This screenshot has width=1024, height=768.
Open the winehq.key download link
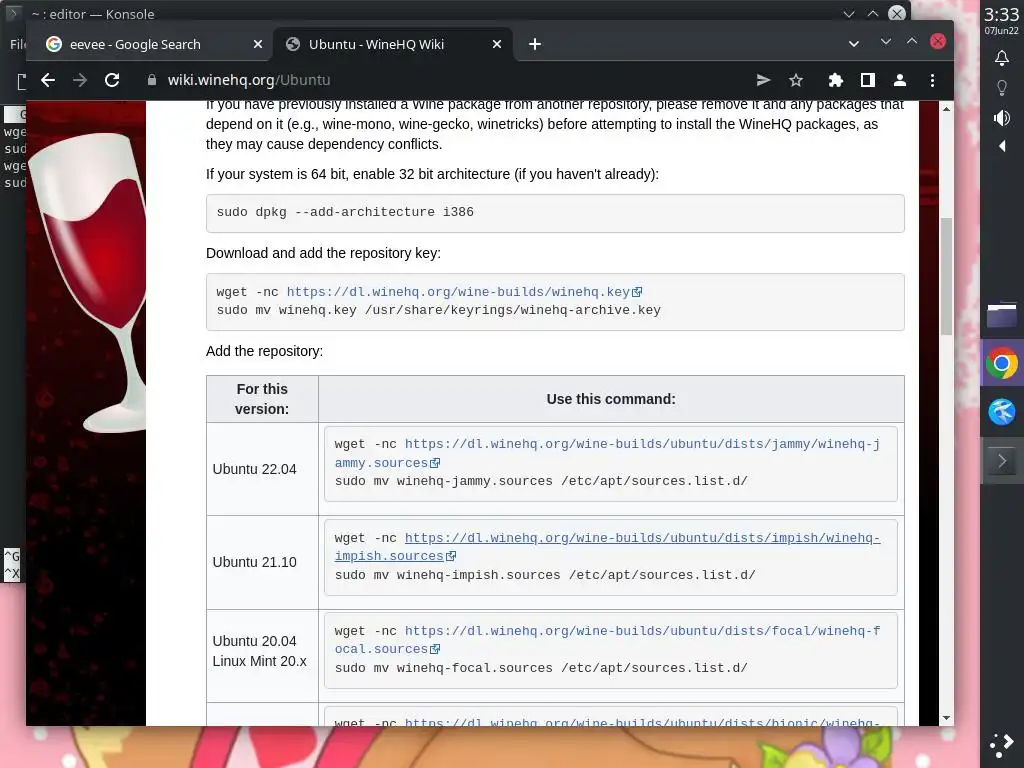tap(464, 292)
